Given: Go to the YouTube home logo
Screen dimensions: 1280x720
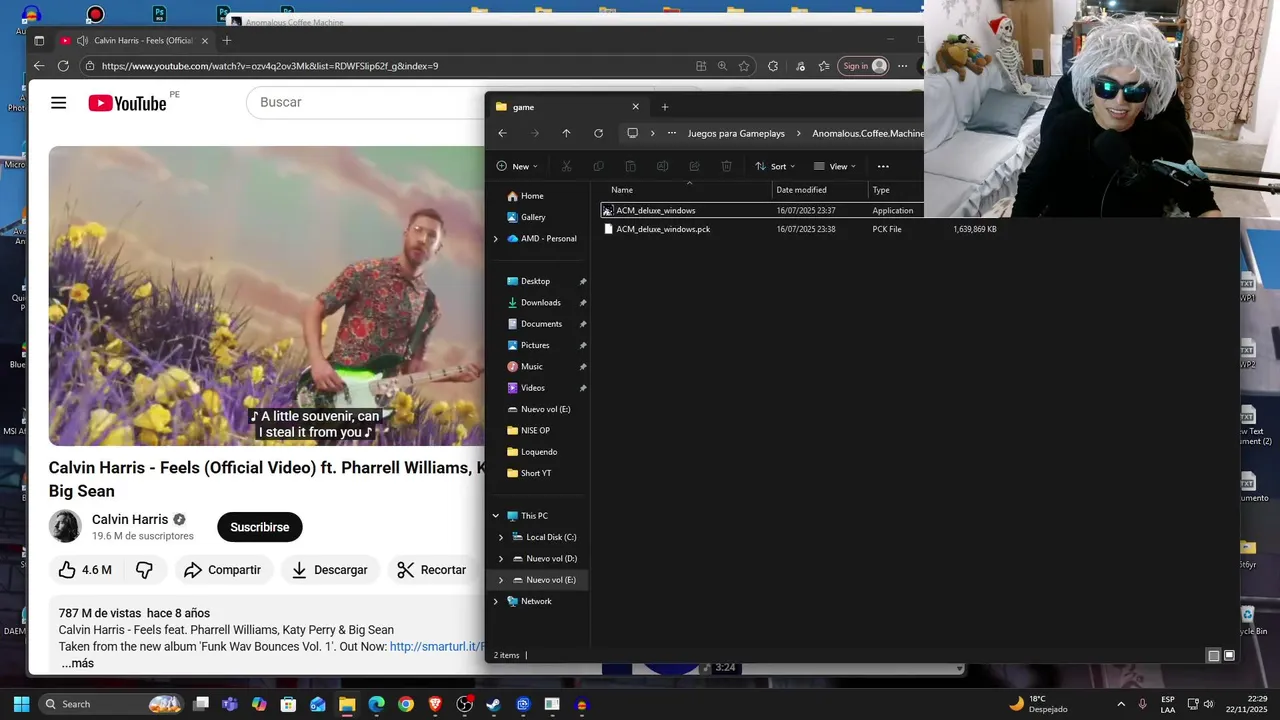Looking at the screenshot, I should tap(127, 103).
